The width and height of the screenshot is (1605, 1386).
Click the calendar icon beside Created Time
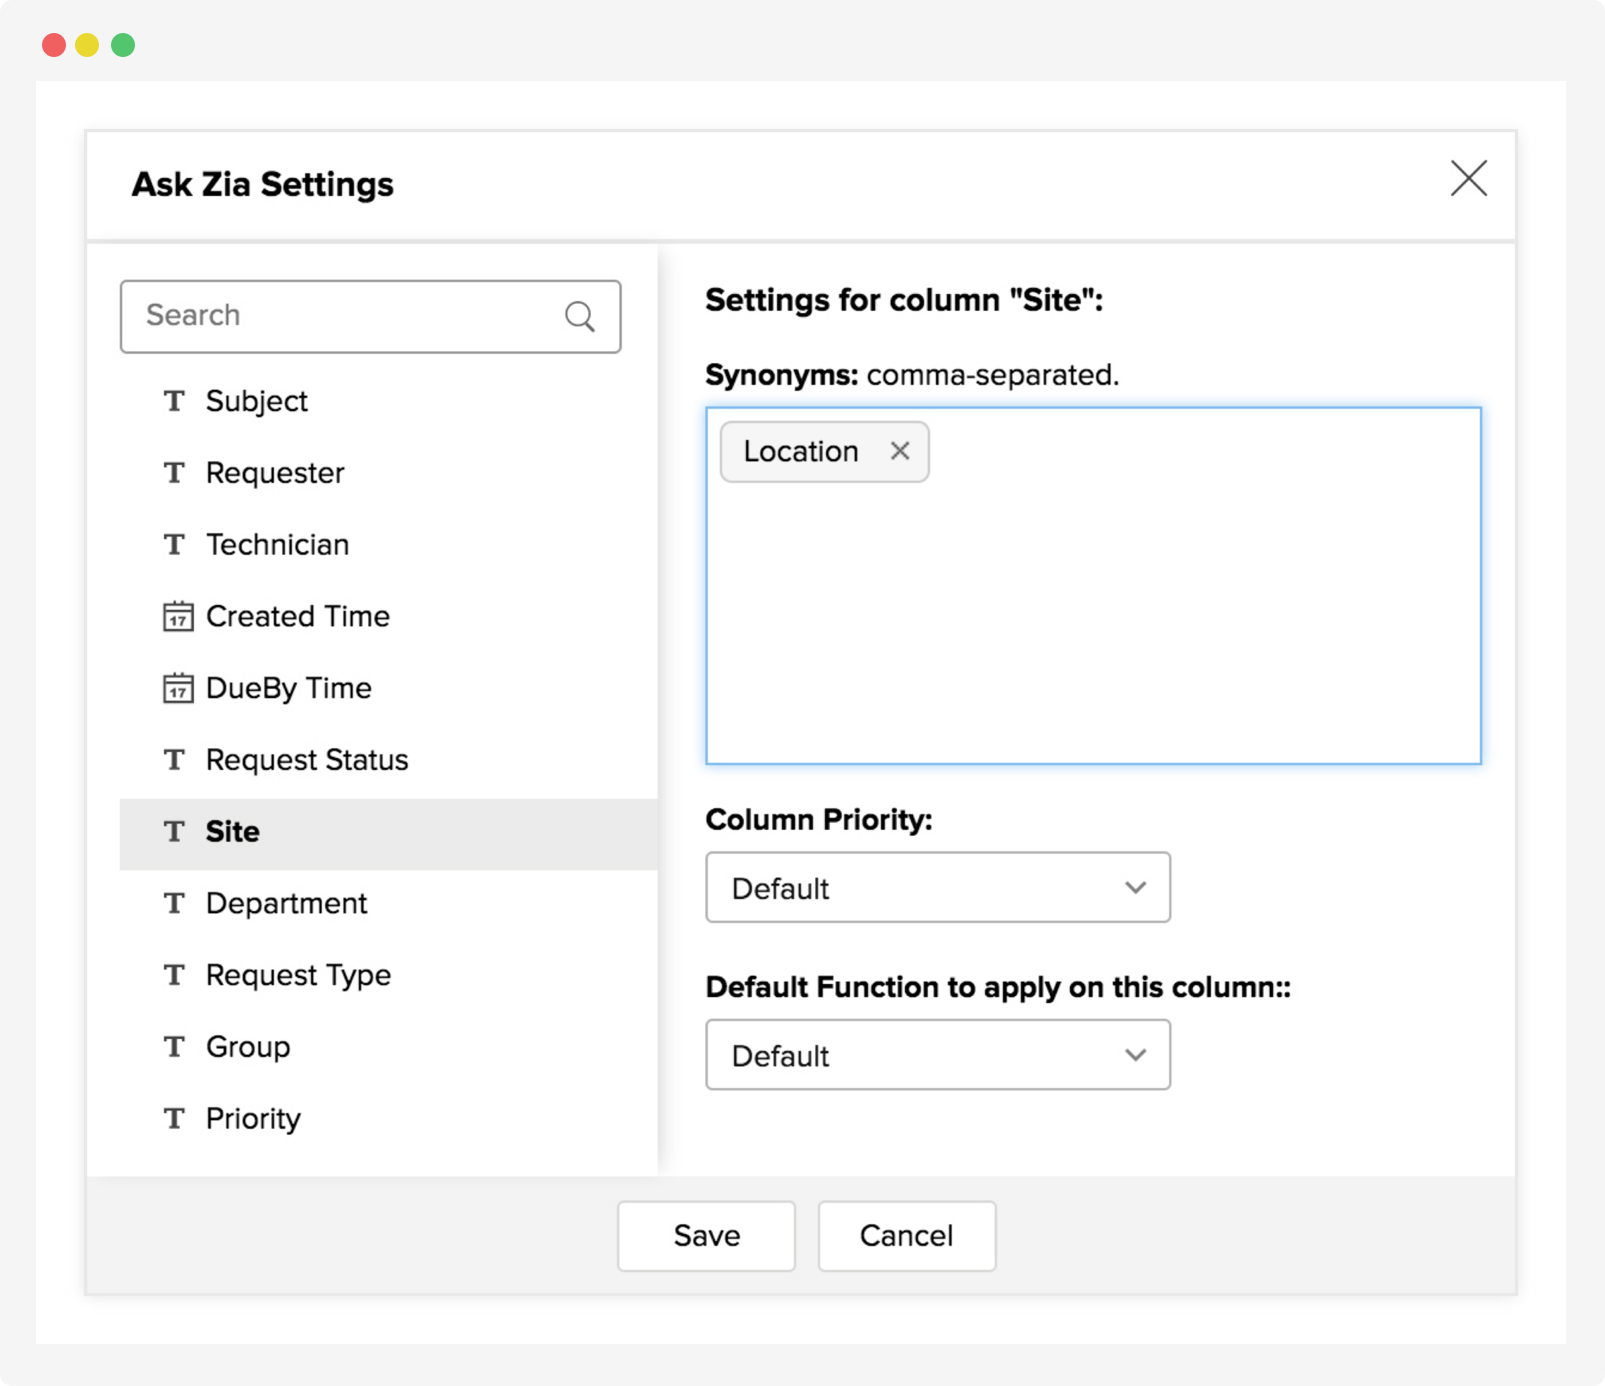177,616
